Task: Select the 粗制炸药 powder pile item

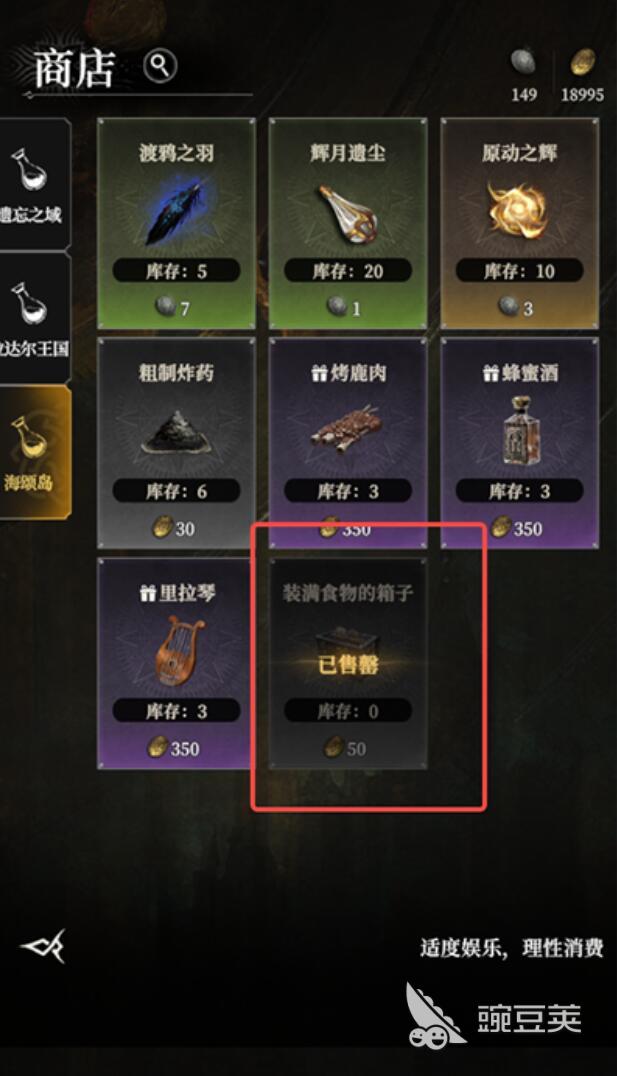Action: (x=176, y=432)
